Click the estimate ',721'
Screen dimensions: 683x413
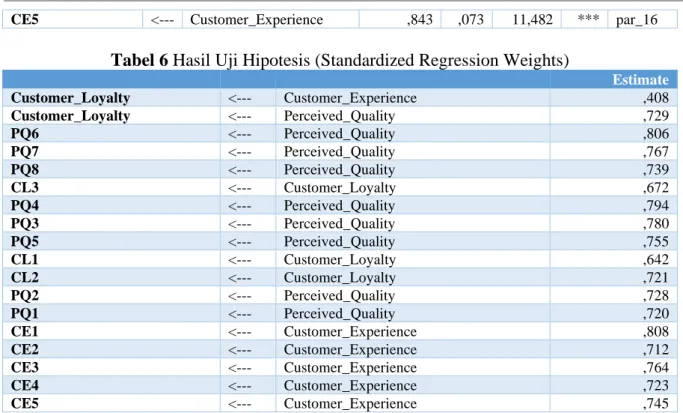[656, 278]
